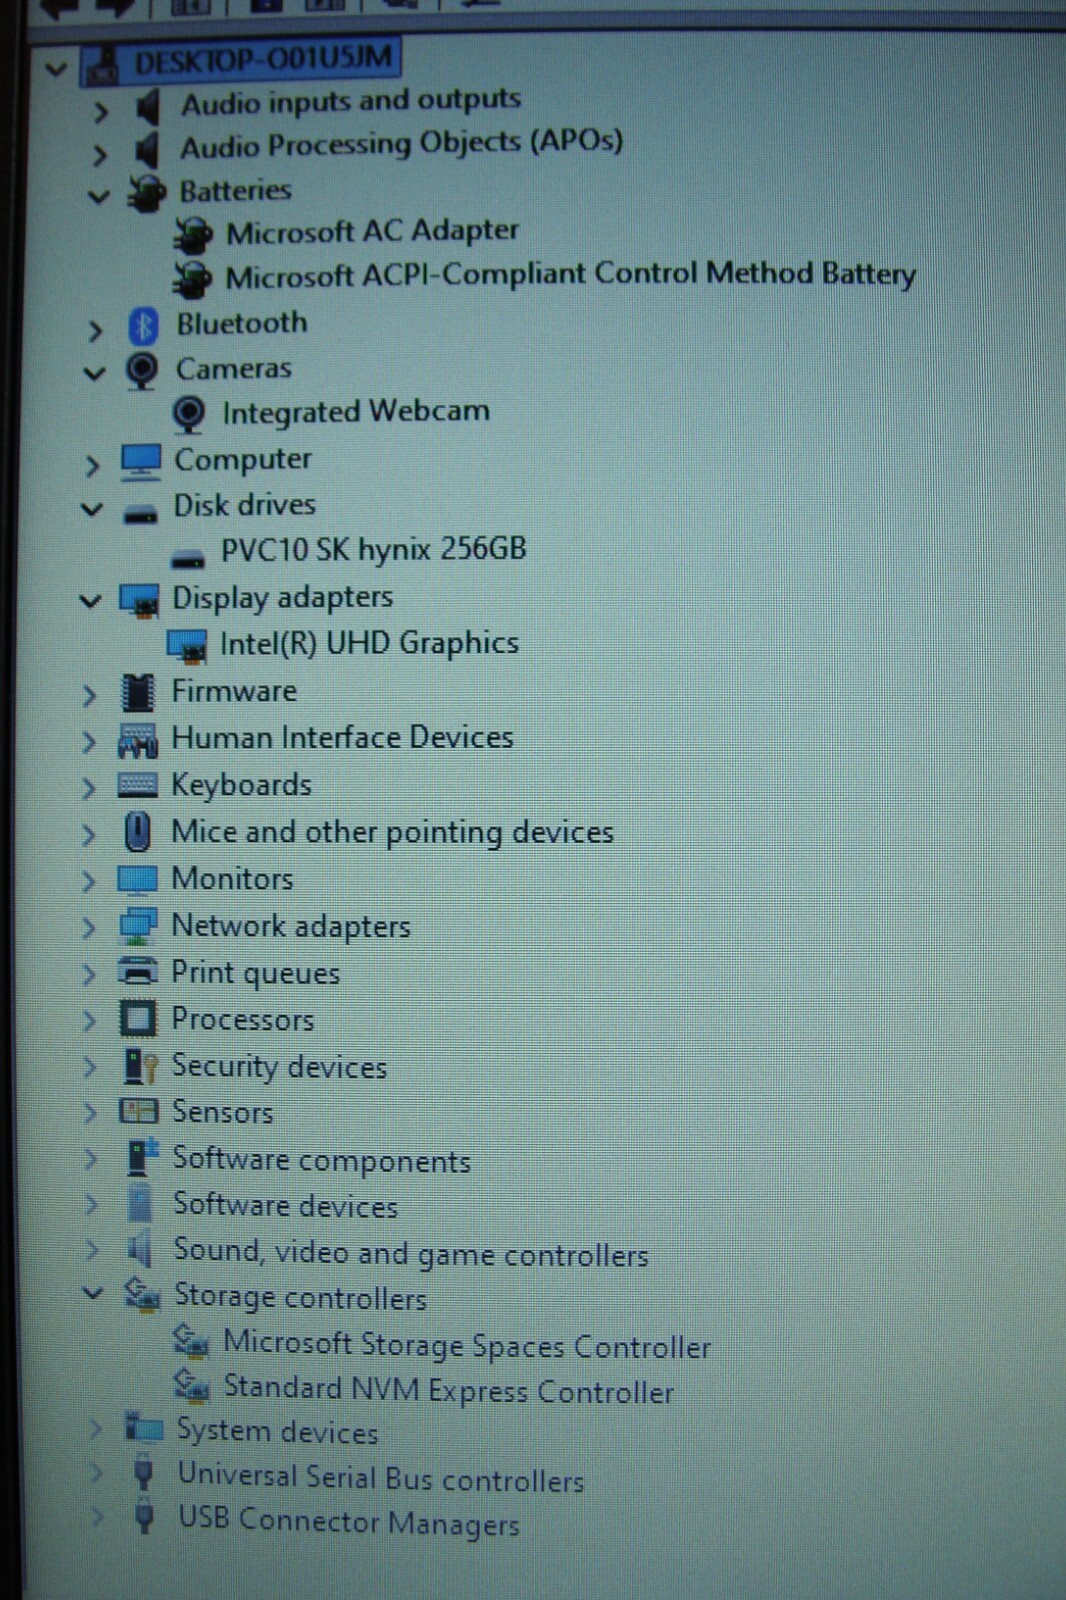Collapse the Disk drives node
This screenshot has width=1066, height=1600.
click(92, 509)
